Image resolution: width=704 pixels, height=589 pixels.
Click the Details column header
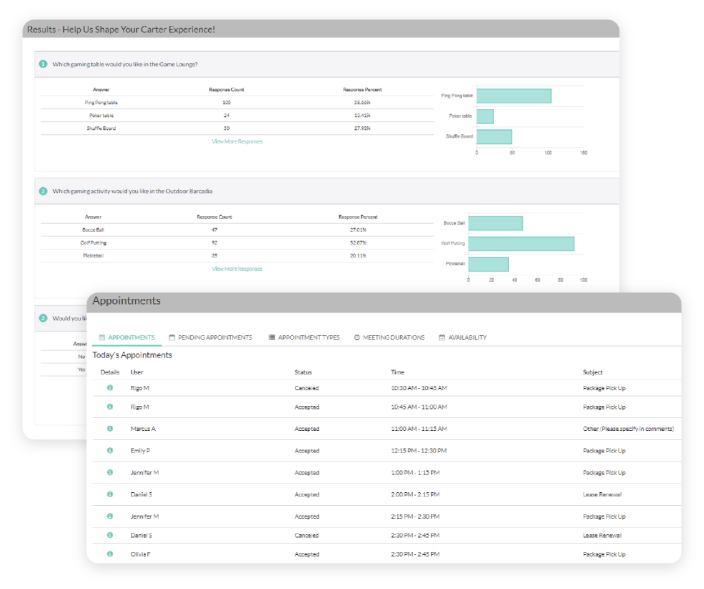click(110, 372)
